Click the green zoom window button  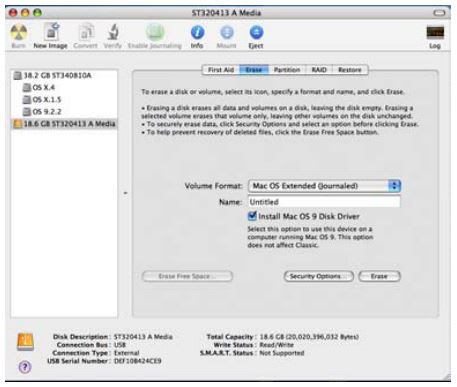tap(38, 13)
